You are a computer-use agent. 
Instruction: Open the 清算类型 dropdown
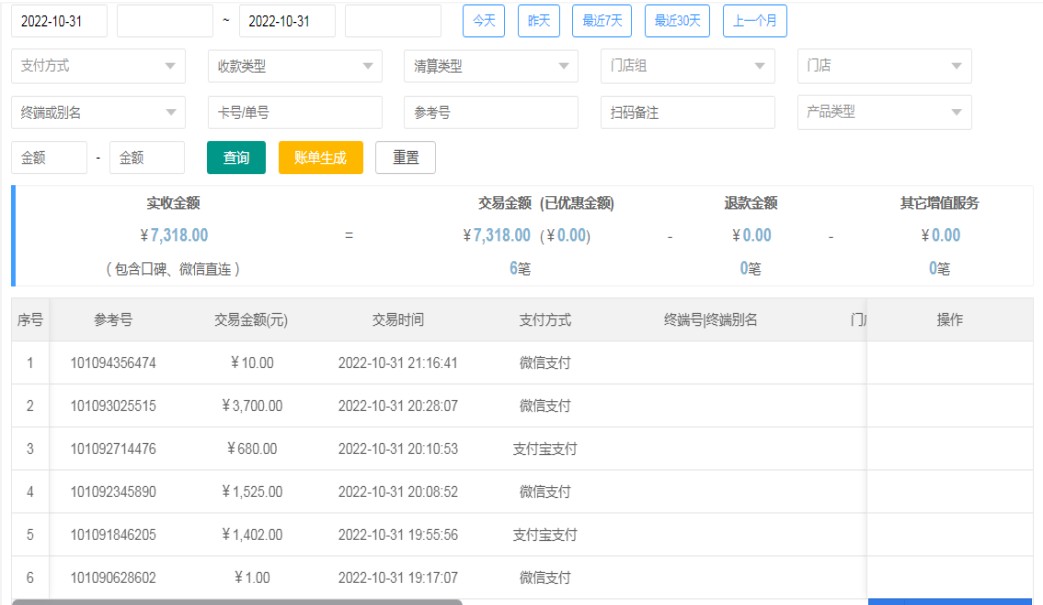coord(491,66)
